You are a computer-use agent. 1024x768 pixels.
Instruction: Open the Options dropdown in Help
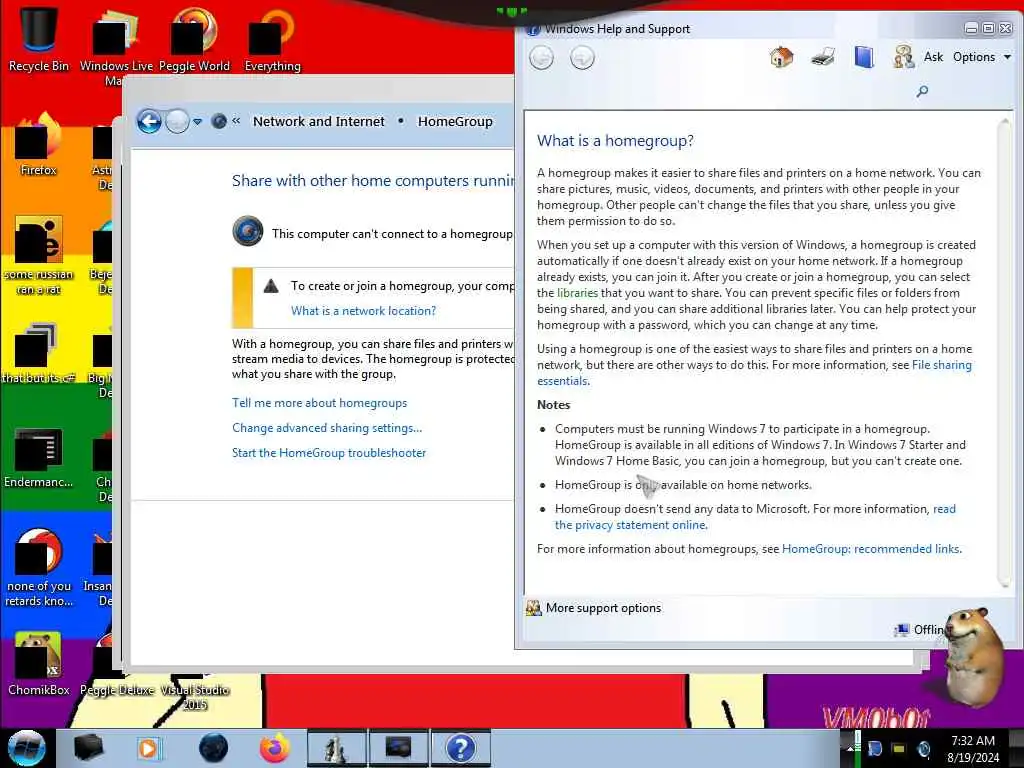coord(982,57)
